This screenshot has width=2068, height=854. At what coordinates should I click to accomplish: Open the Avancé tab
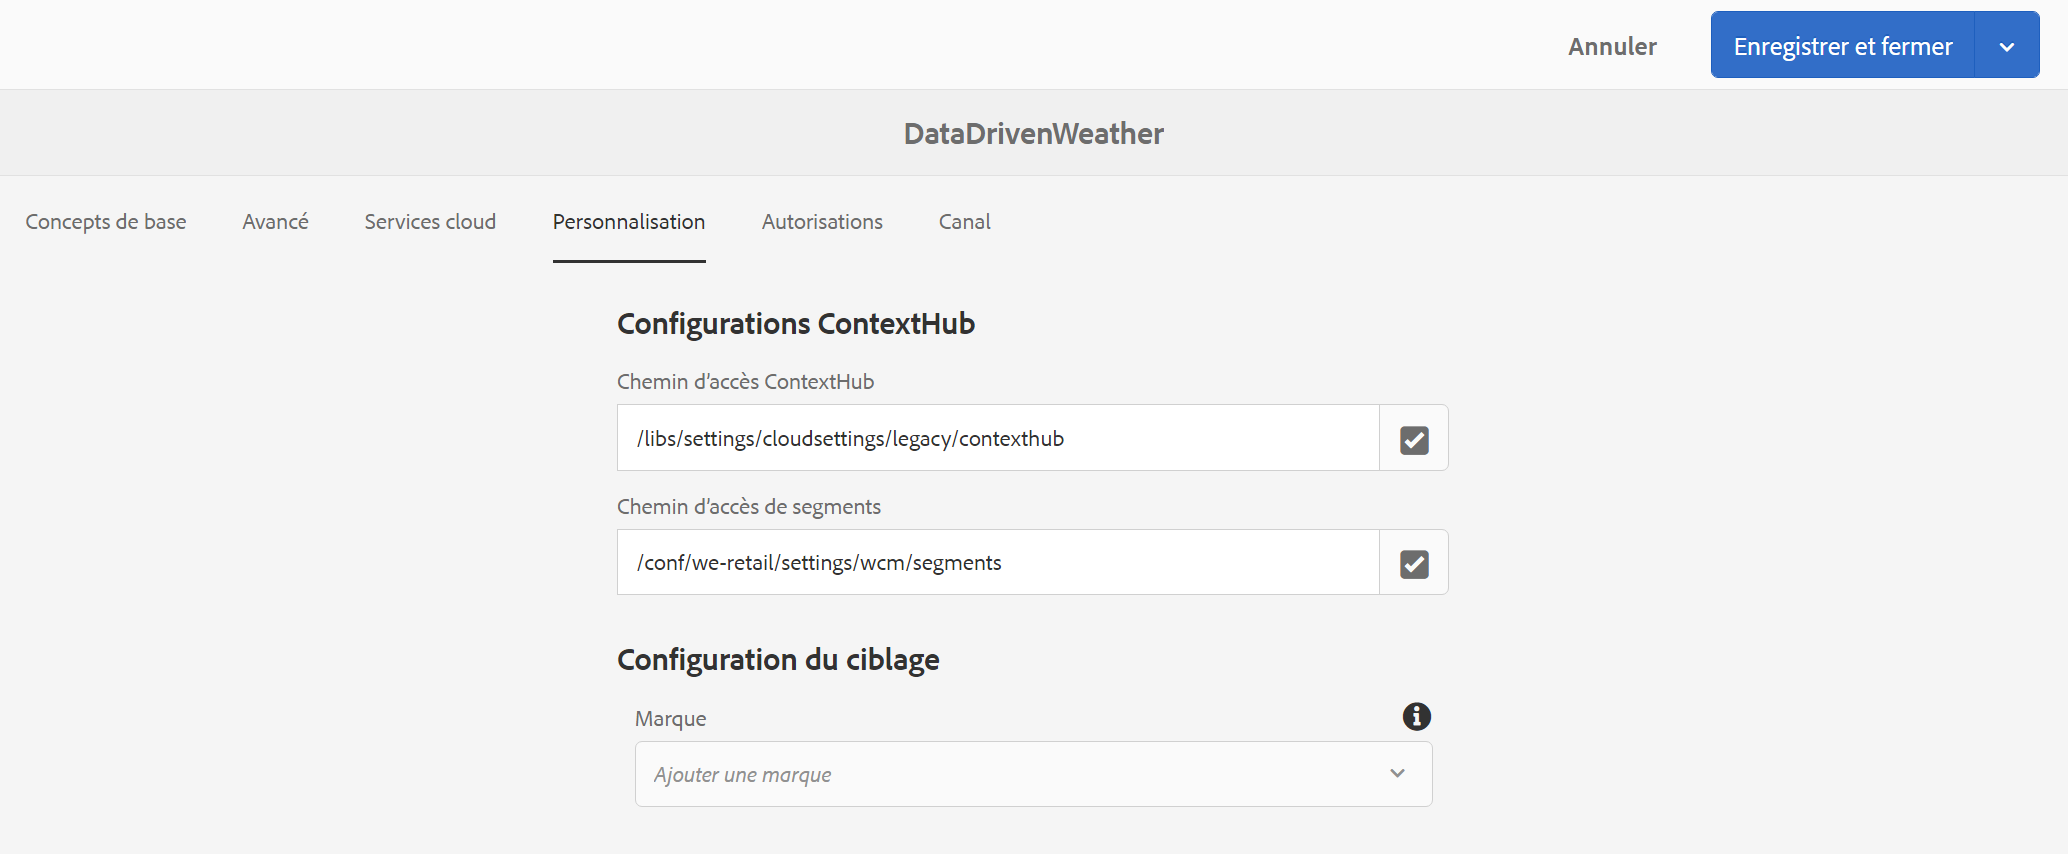click(275, 222)
